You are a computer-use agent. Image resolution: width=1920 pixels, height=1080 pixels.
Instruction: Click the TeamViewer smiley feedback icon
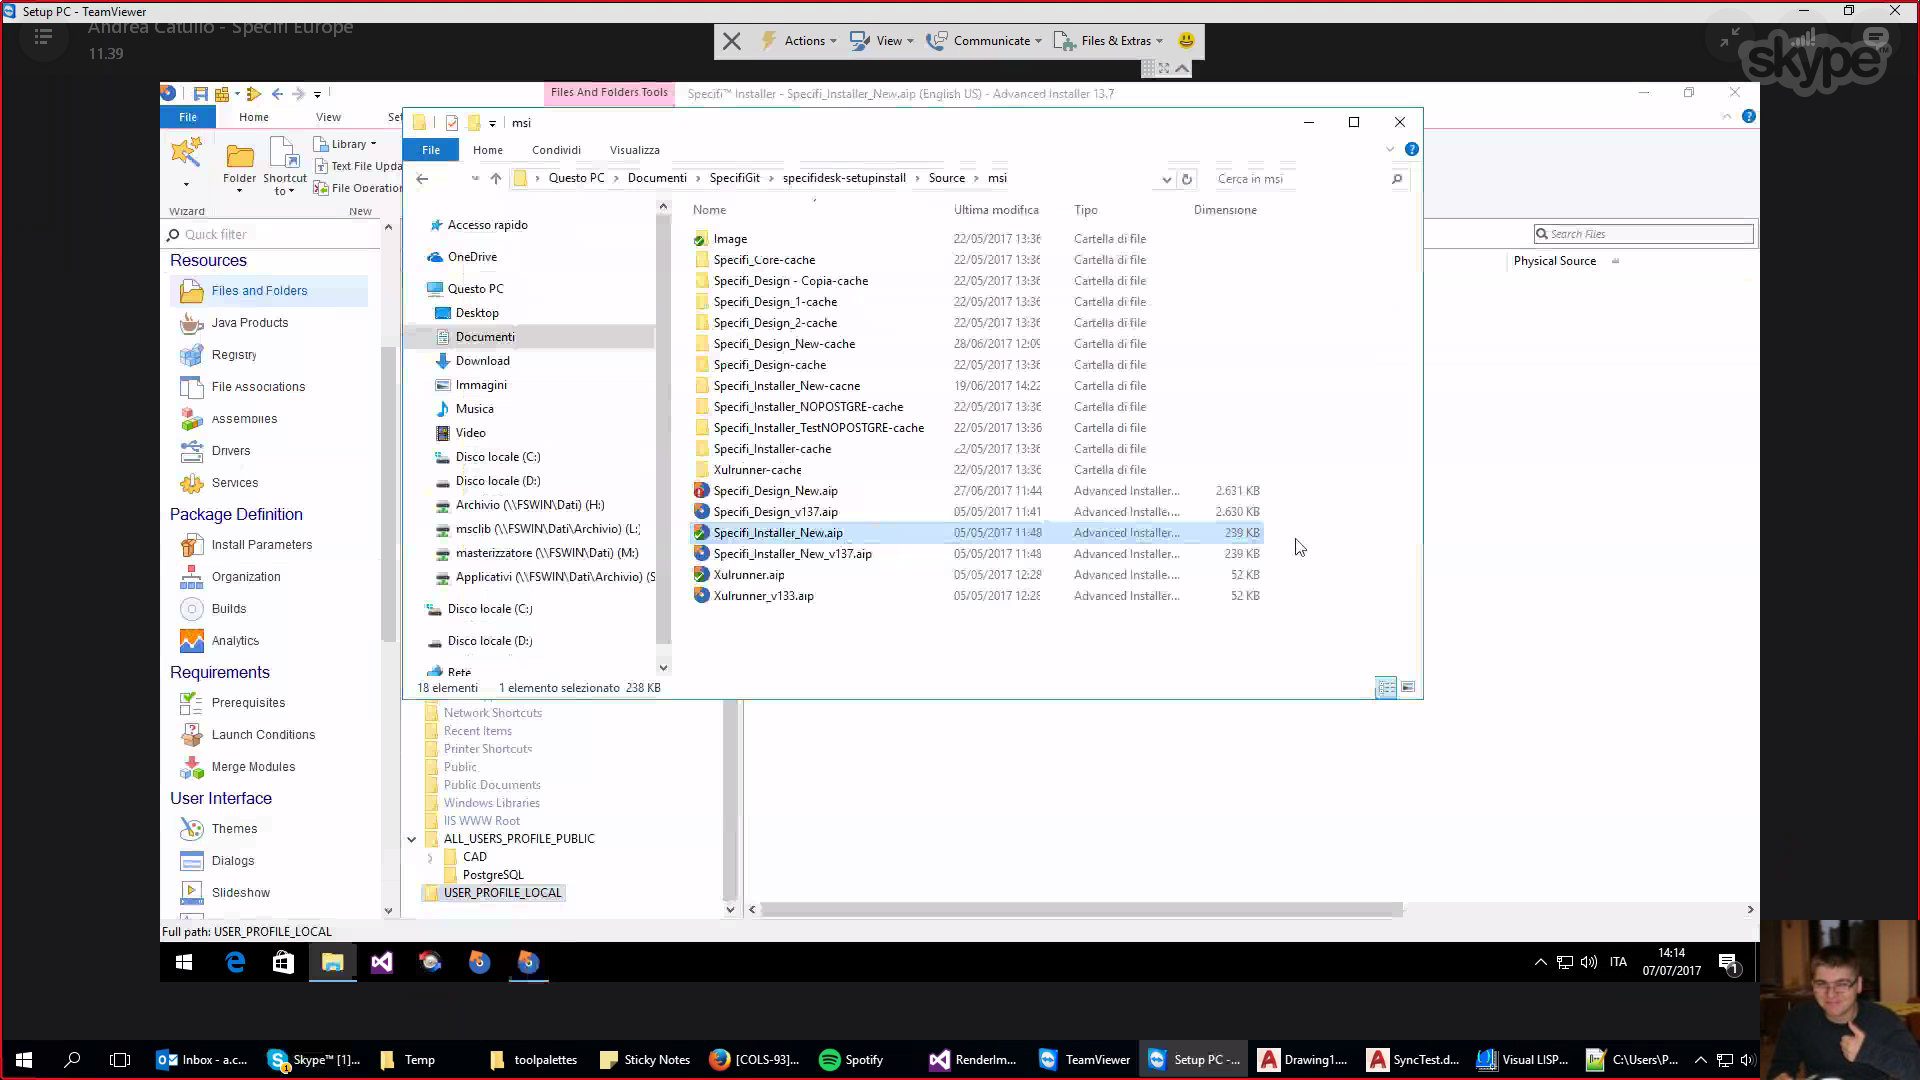[x=1186, y=41]
